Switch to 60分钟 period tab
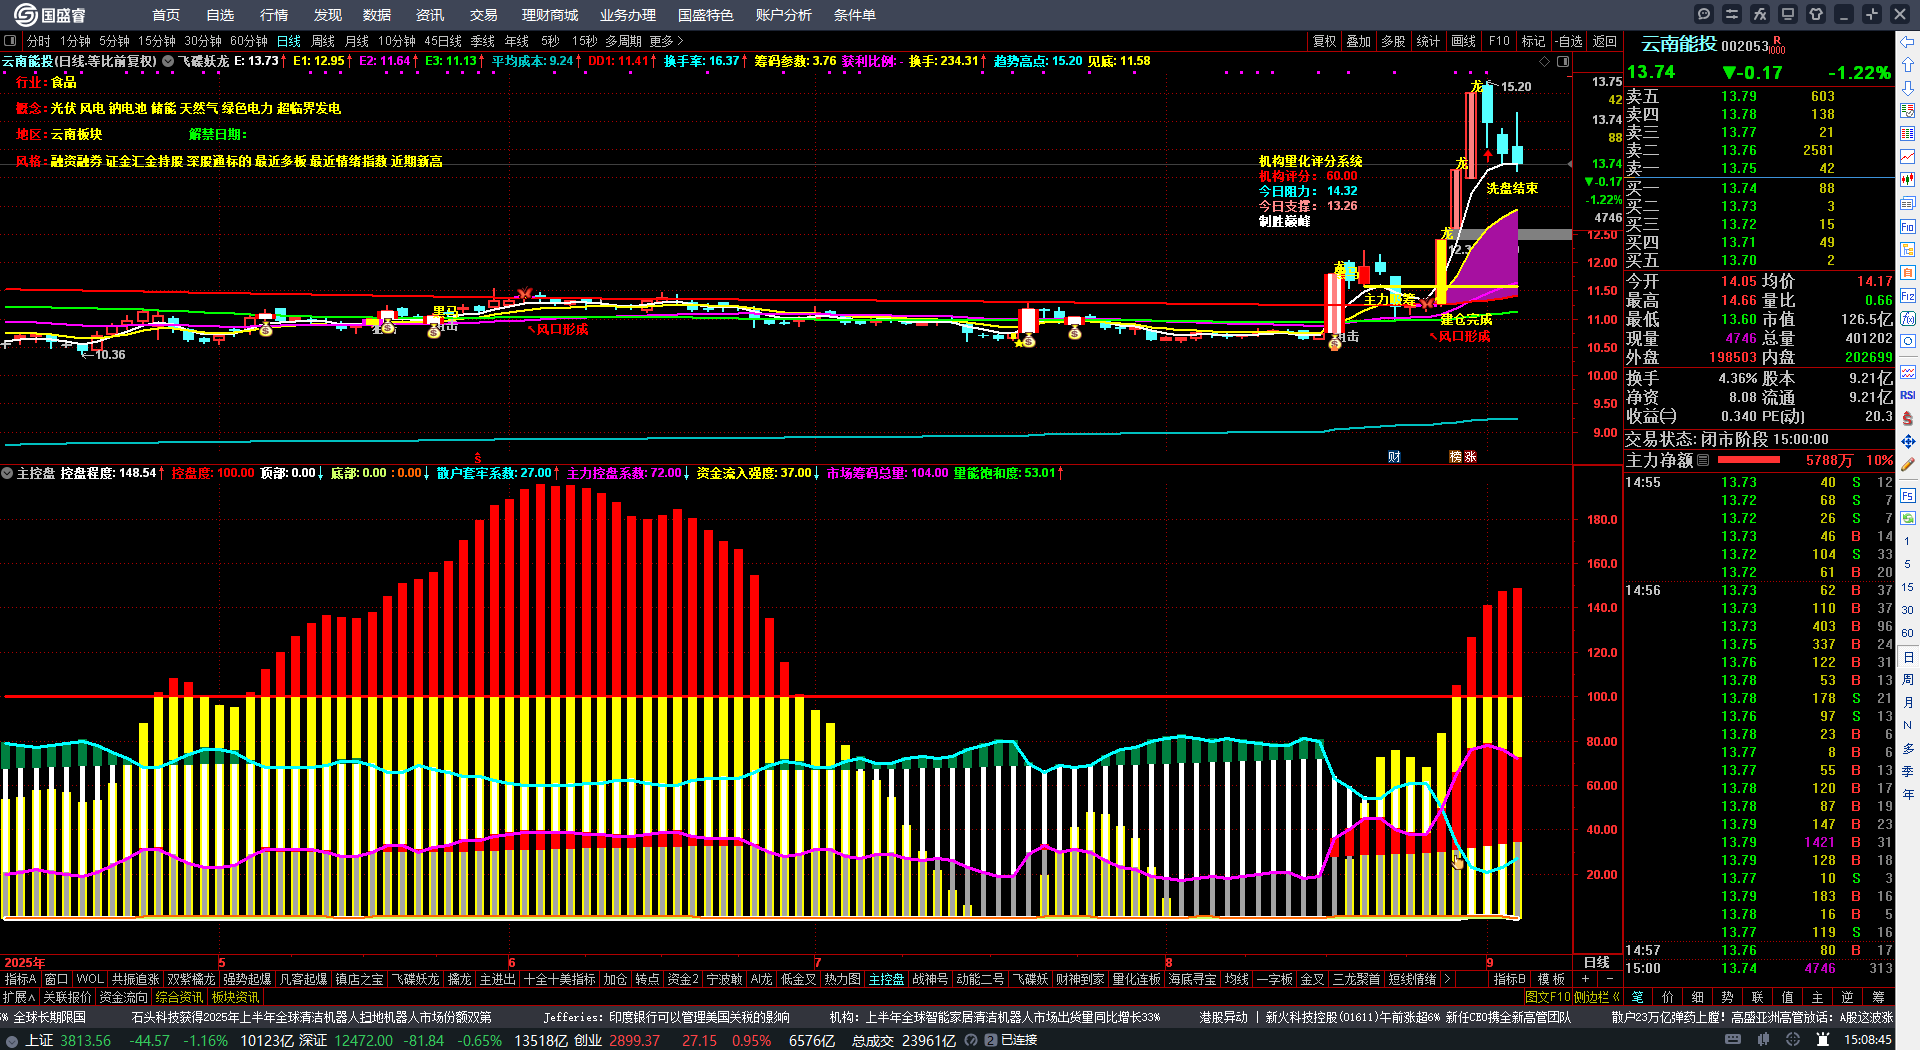This screenshot has height=1050, width=1920. click(x=249, y=41)
